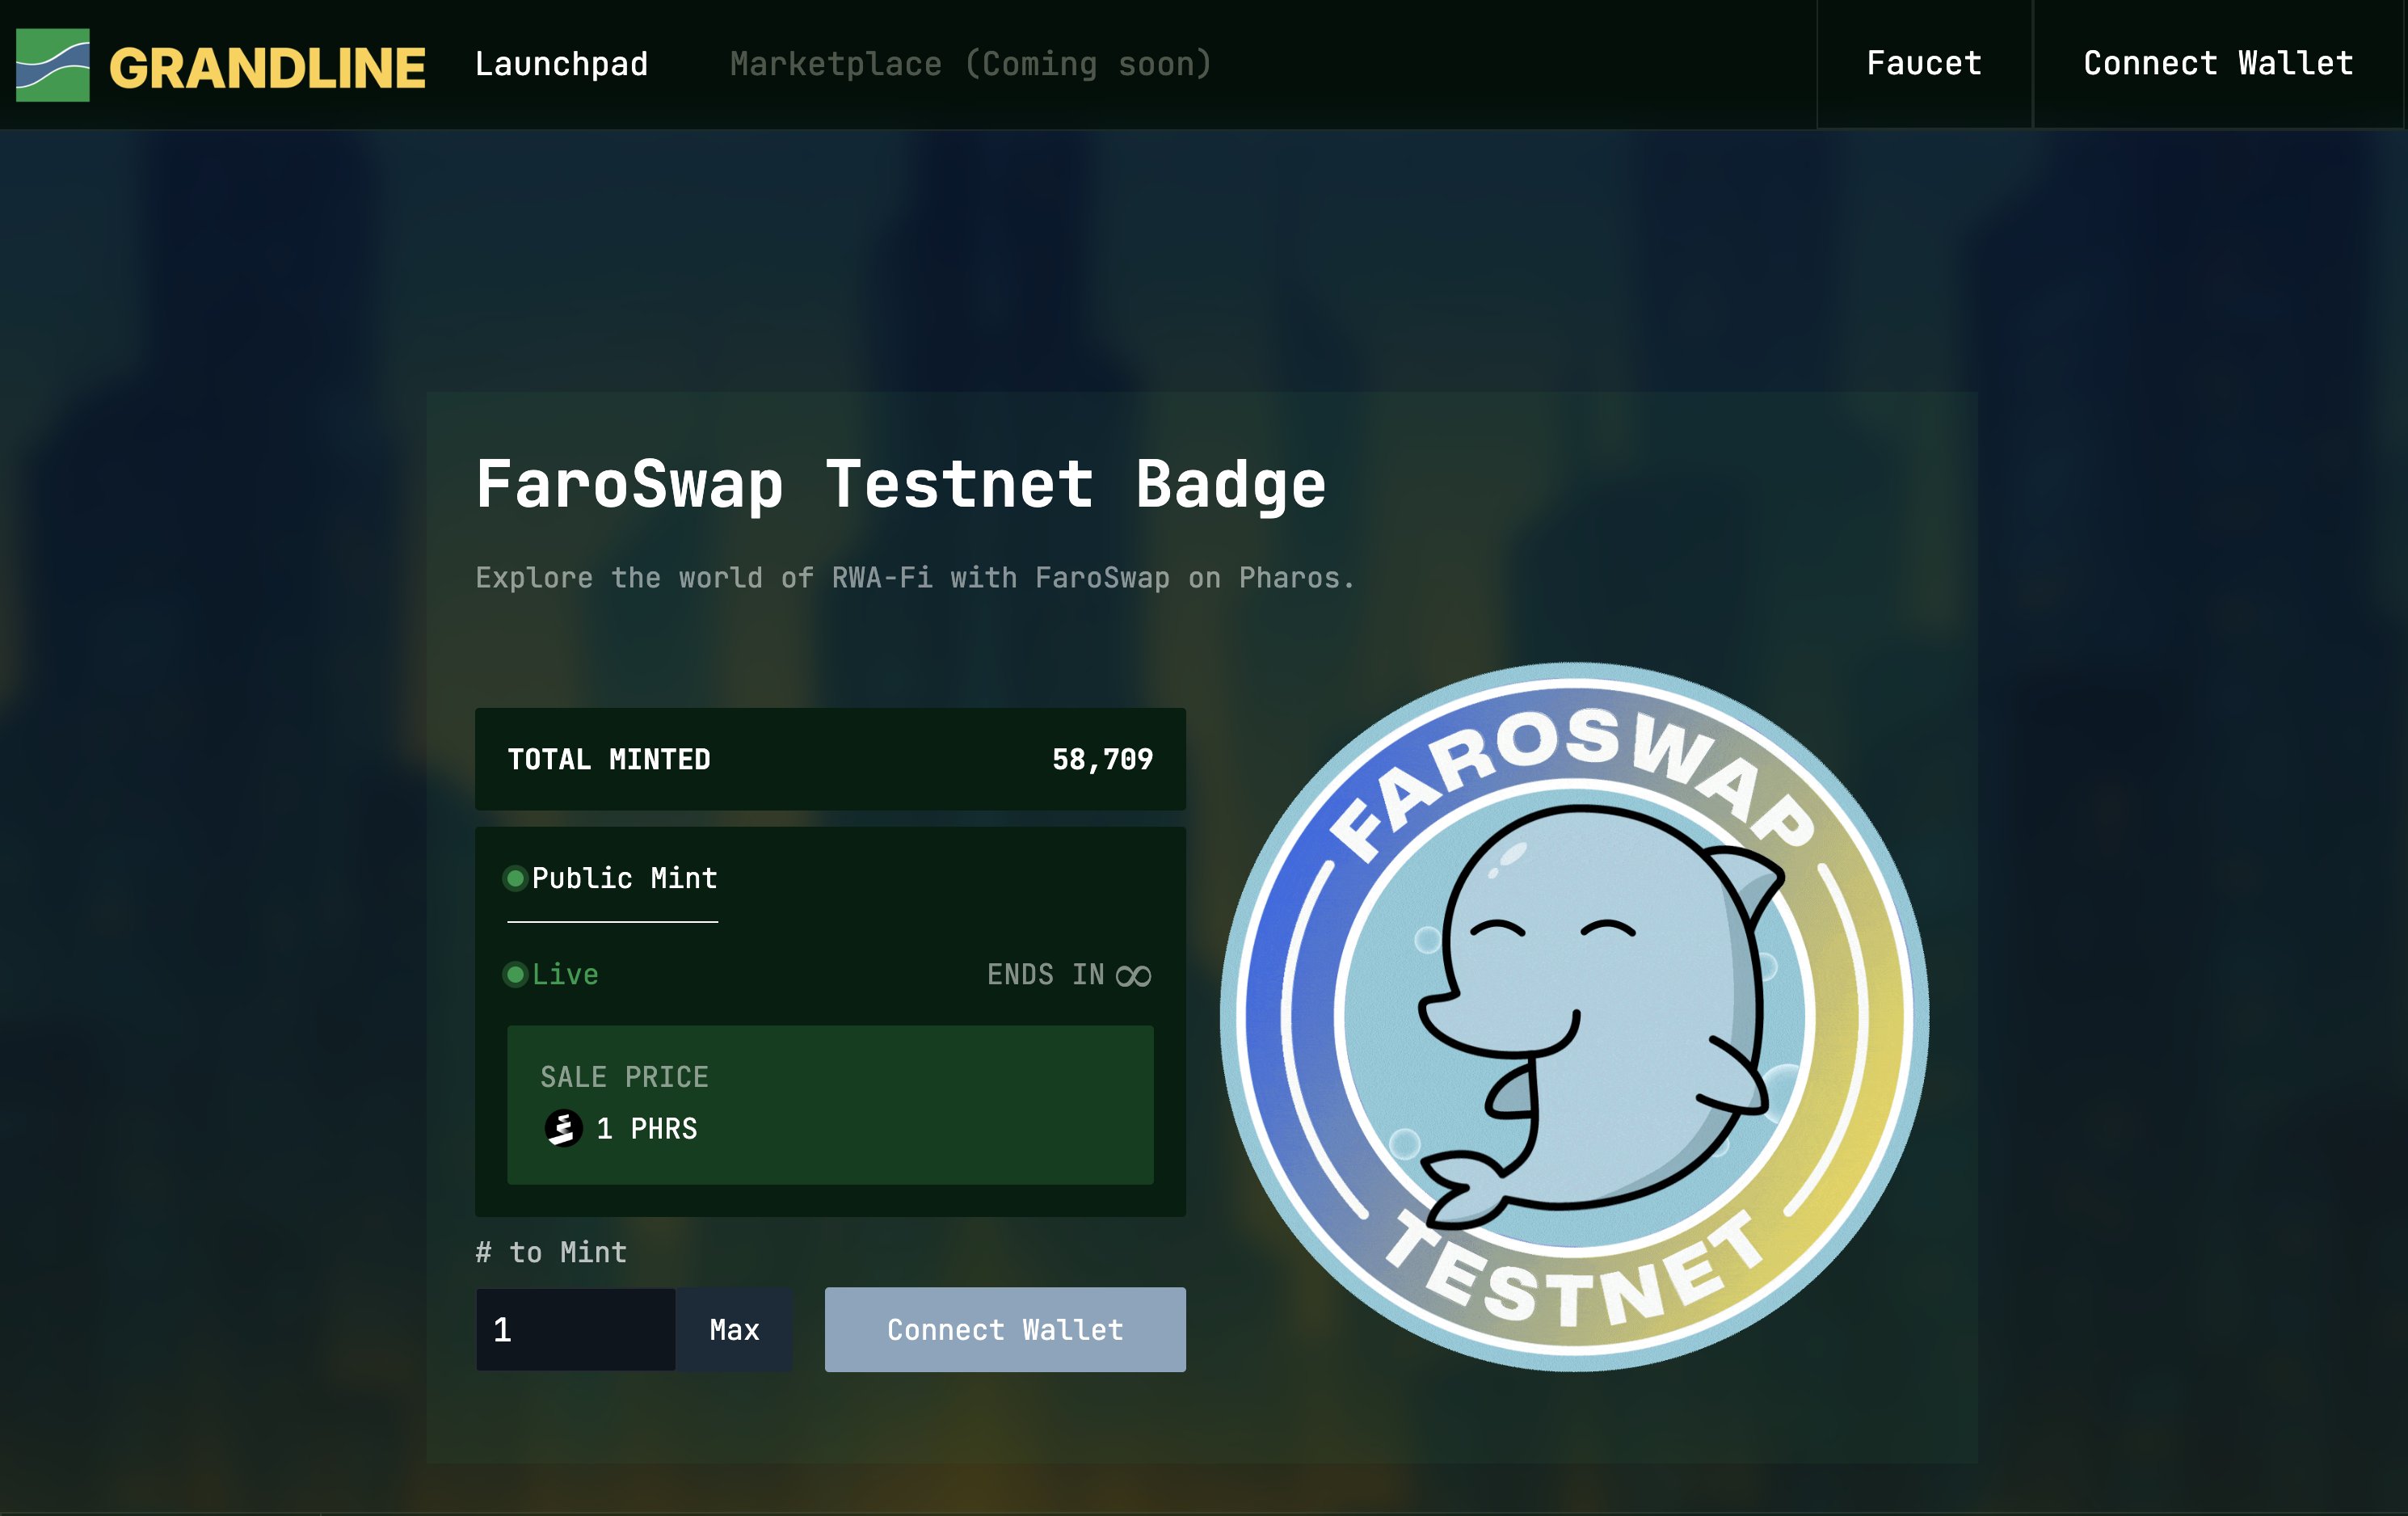Select Marketplace (Coming soon) nav item
The width and height of the screenshot is (2408, 1516).
coord(970,64)
